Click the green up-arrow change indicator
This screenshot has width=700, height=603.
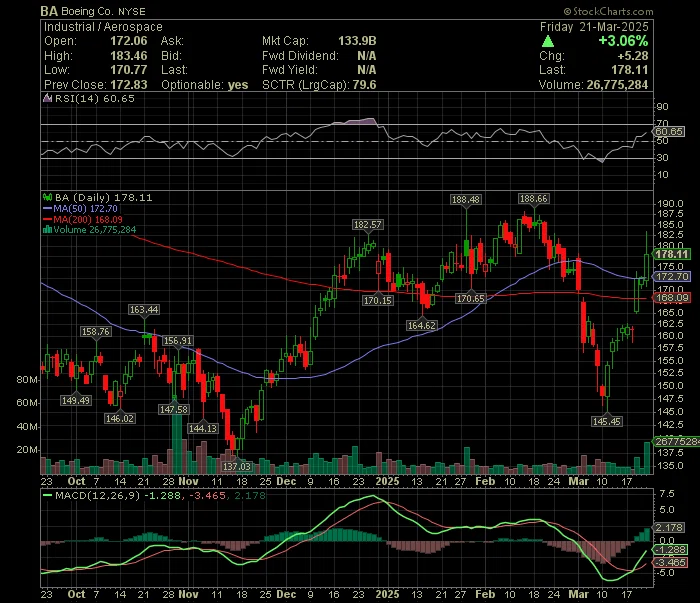[x=548, y=42]
